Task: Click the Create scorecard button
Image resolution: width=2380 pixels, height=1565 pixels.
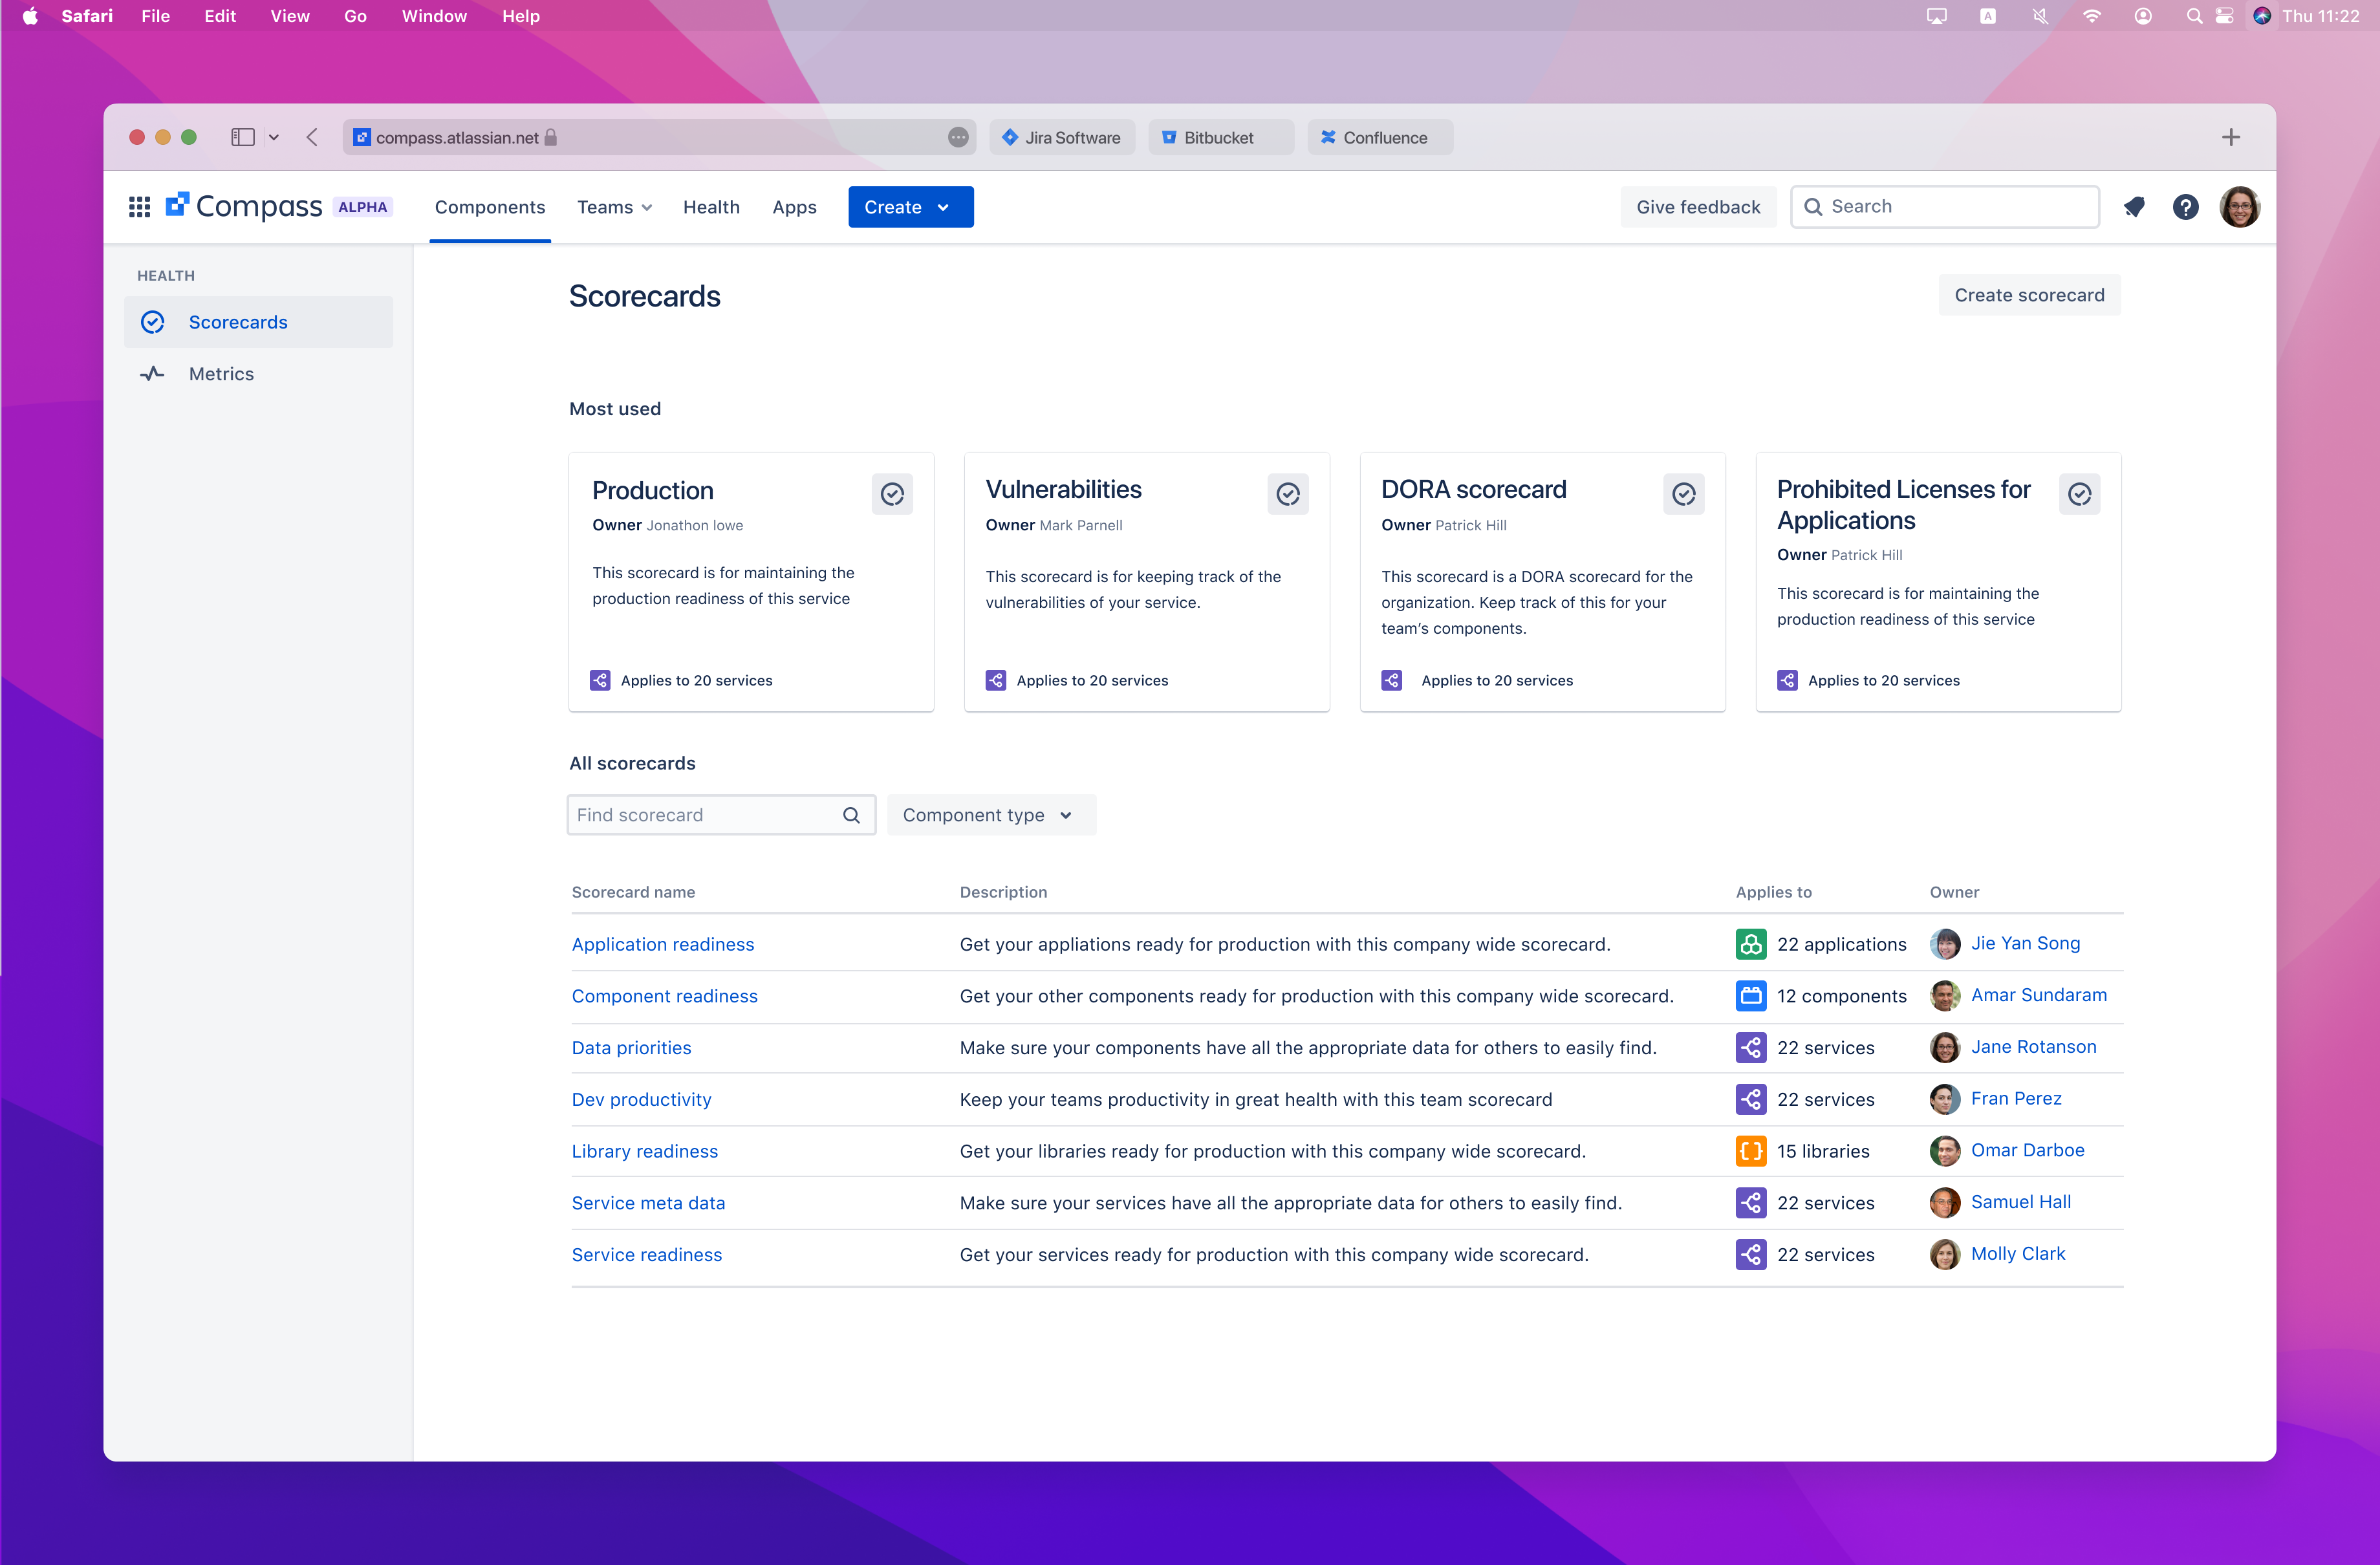Action: [x=2029, y=295]
